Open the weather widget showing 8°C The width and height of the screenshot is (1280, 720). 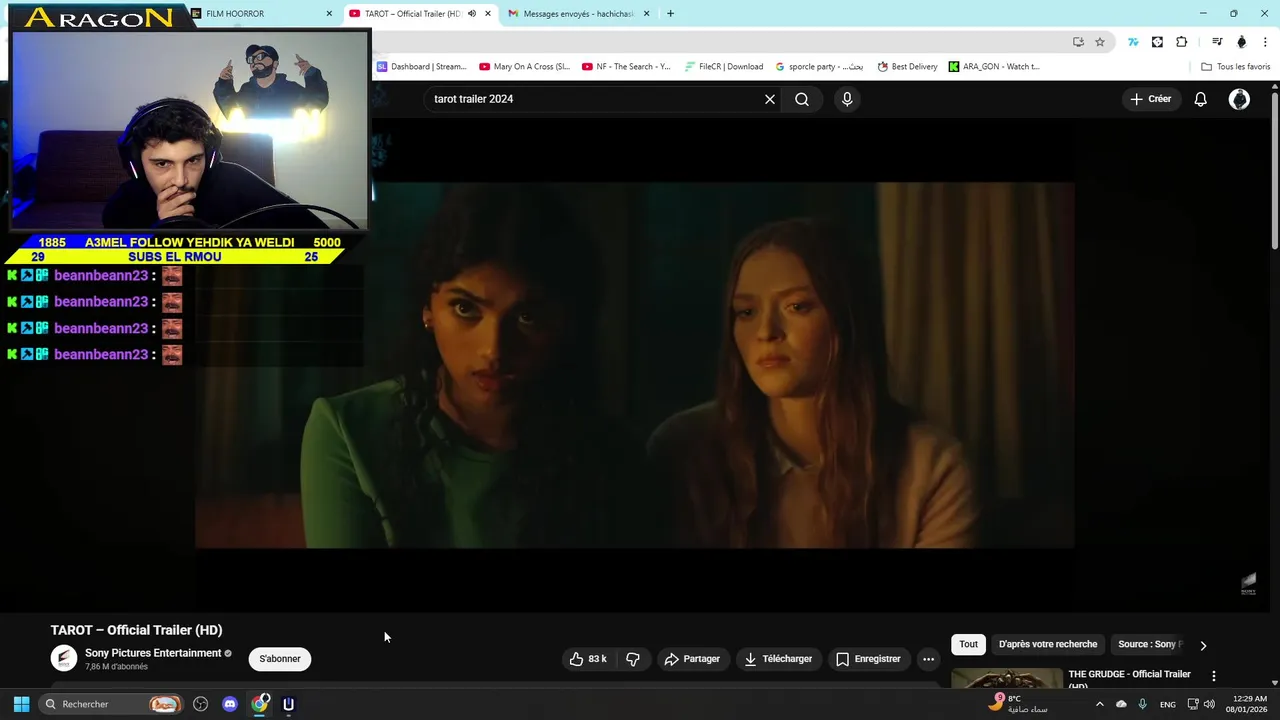[1020, 704]
